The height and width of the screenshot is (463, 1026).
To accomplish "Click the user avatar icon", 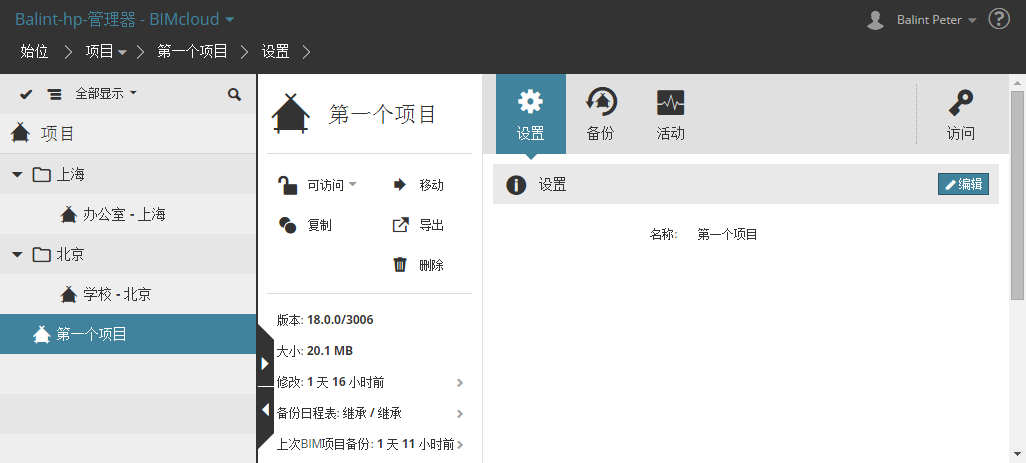I will pyautogui.click(x=876, y=20).
